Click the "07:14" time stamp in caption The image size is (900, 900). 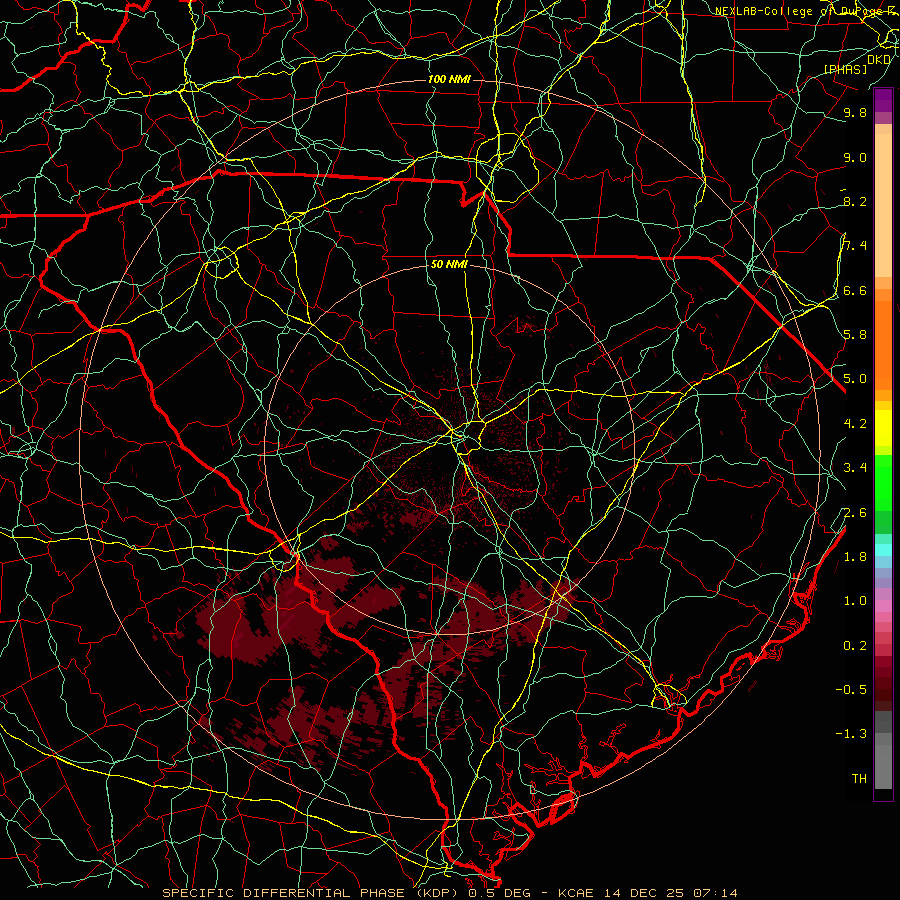click(x=715, y=893)
